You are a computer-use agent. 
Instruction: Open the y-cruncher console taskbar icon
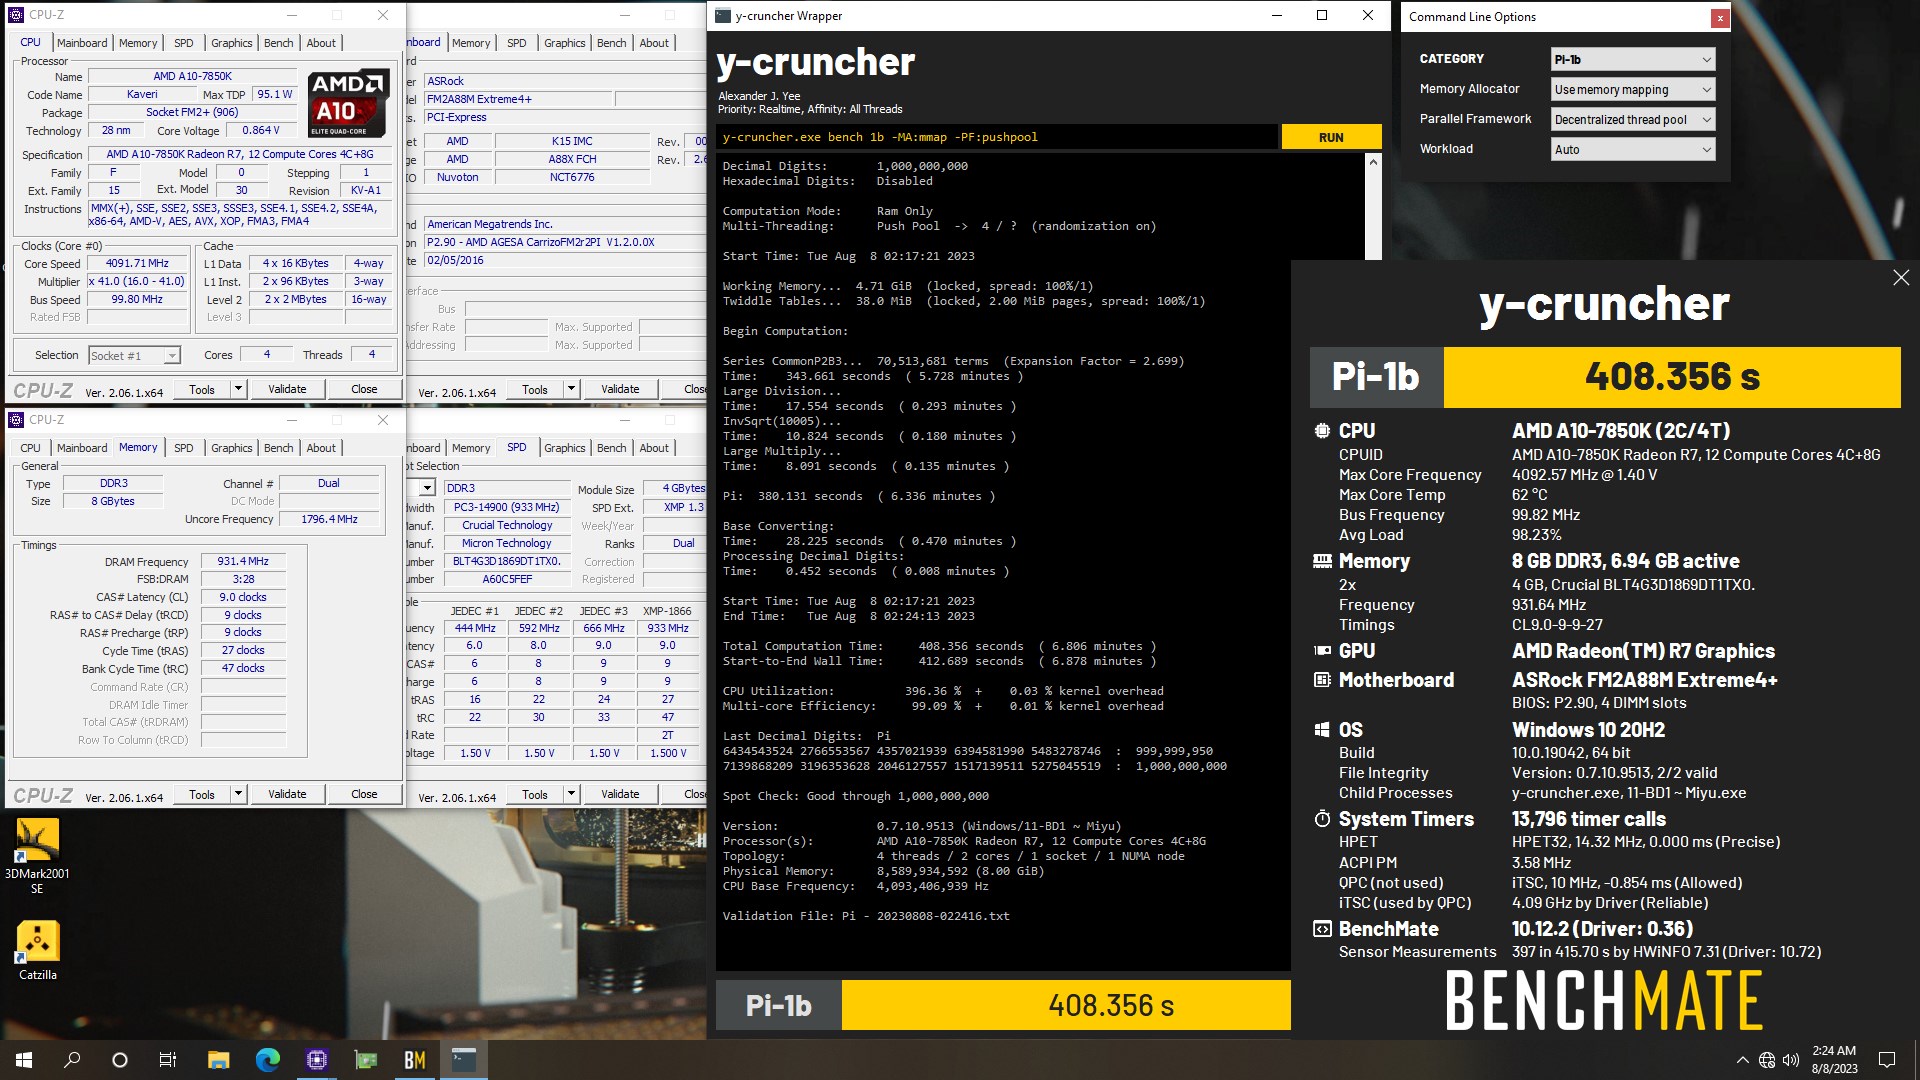tap(463, 1060)
